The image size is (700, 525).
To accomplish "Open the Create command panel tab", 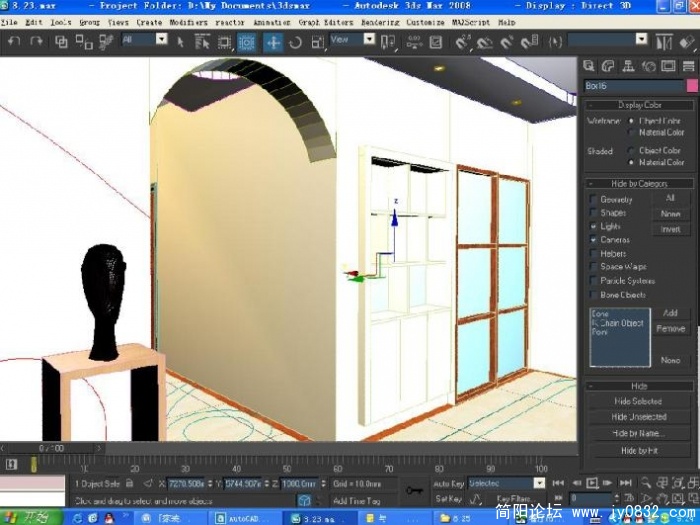I will click(589, 66).
